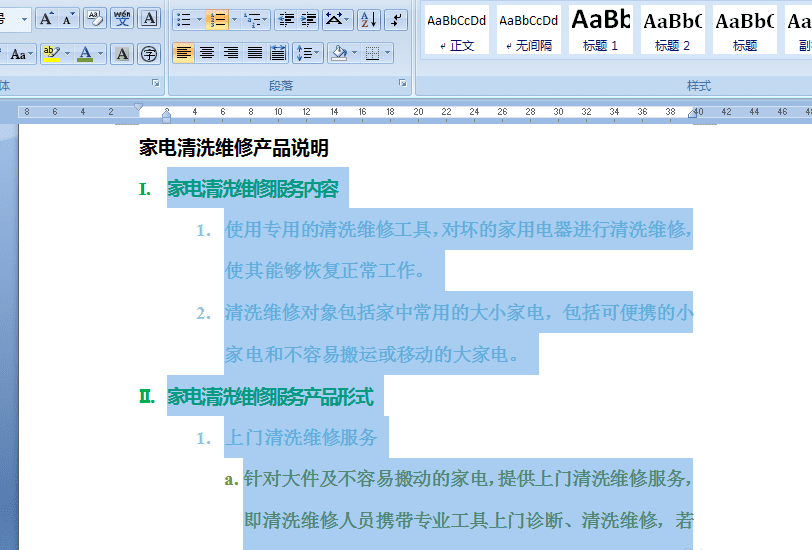Open the Phonetic Guide (wén) tool

click(122, 19)
